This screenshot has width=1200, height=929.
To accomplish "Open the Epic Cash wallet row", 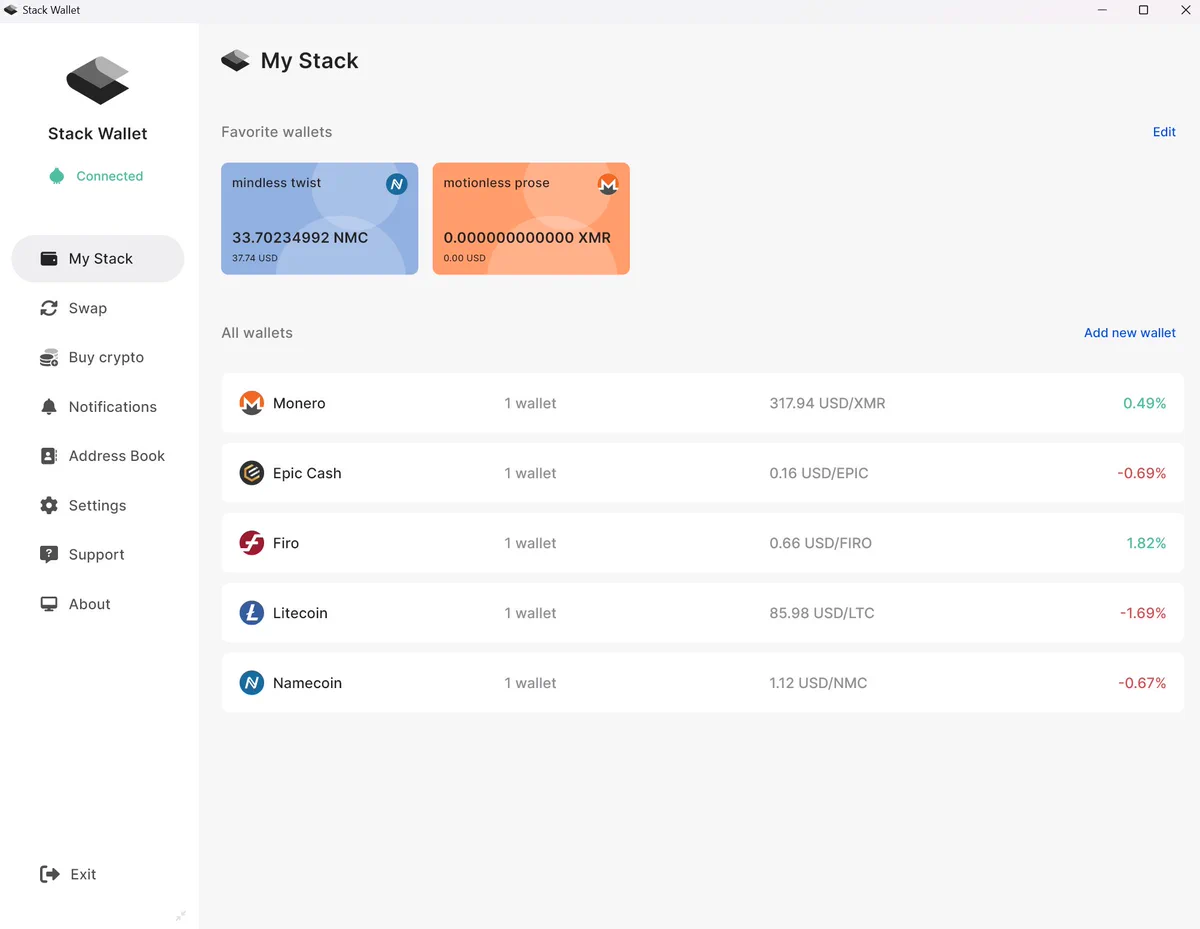I will pos(703,473).
